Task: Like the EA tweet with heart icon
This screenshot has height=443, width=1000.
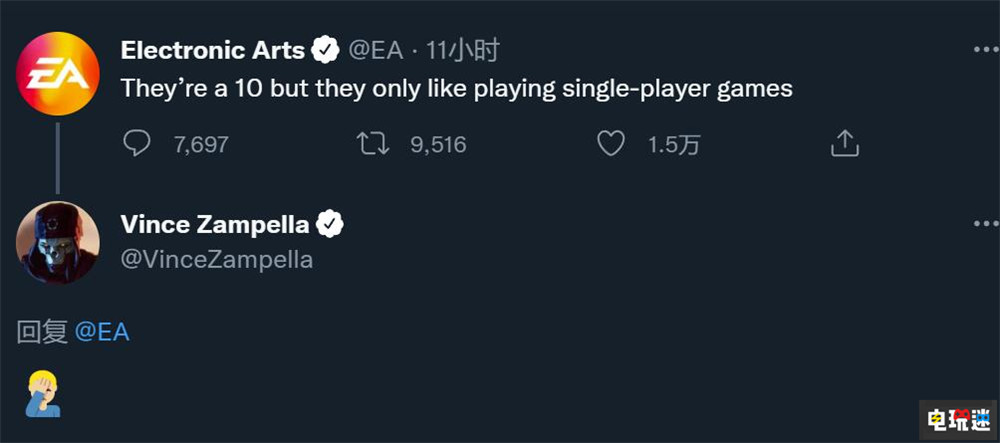Action: (610, 144)
